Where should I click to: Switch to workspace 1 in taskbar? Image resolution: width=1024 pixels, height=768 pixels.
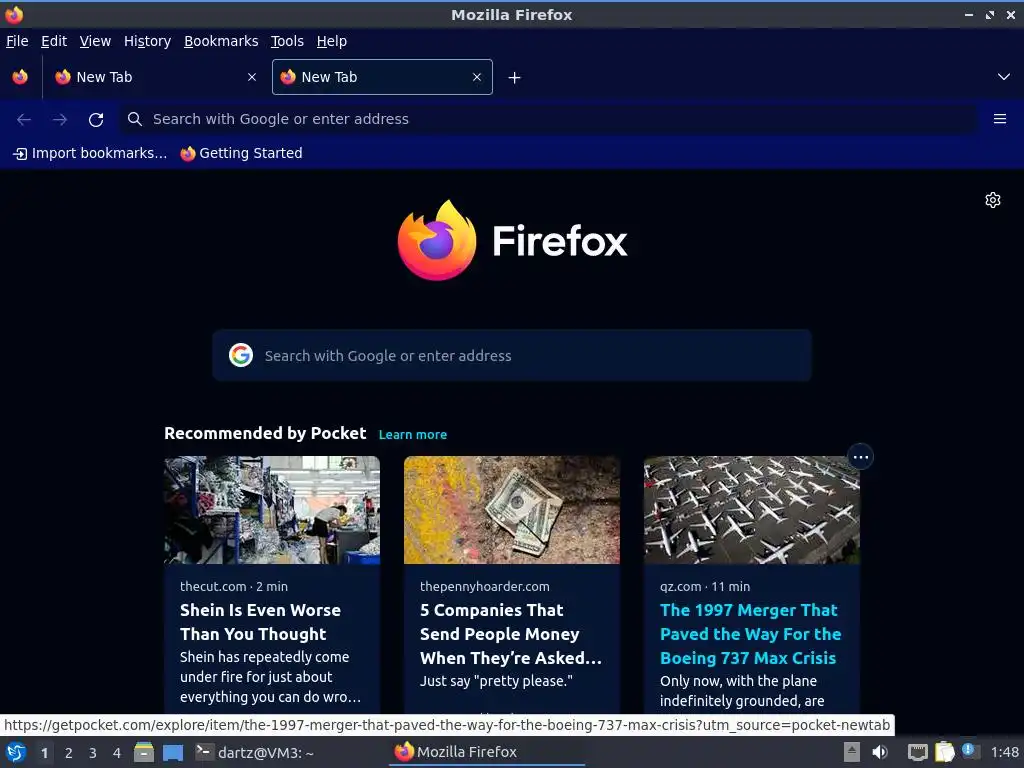tap(44, 753)
